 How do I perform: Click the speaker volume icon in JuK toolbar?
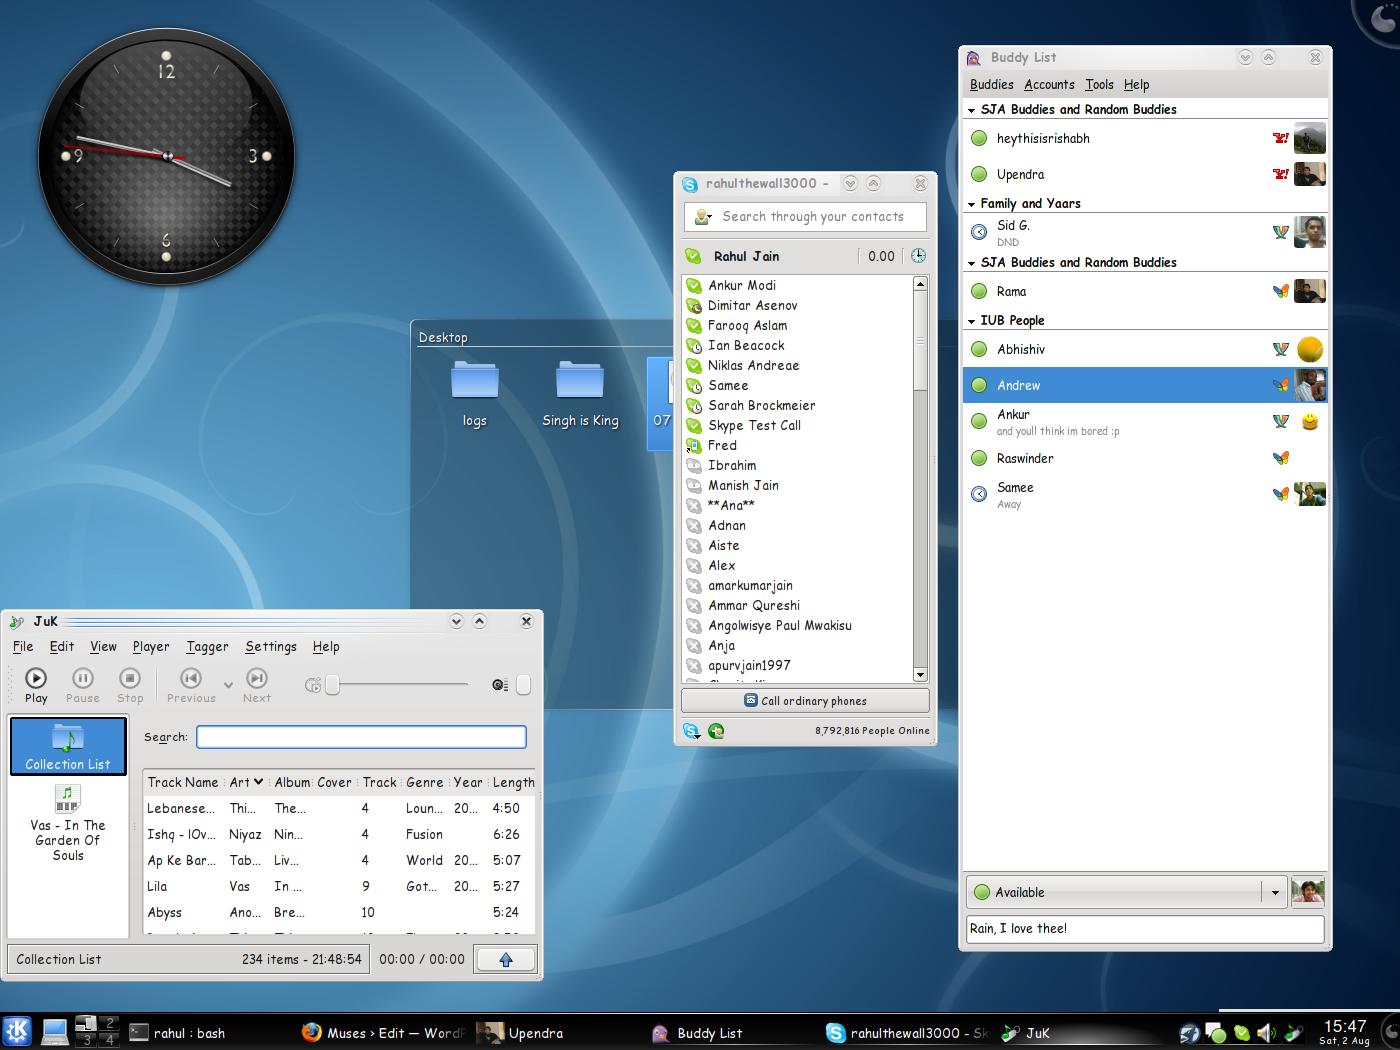[500, 685]
